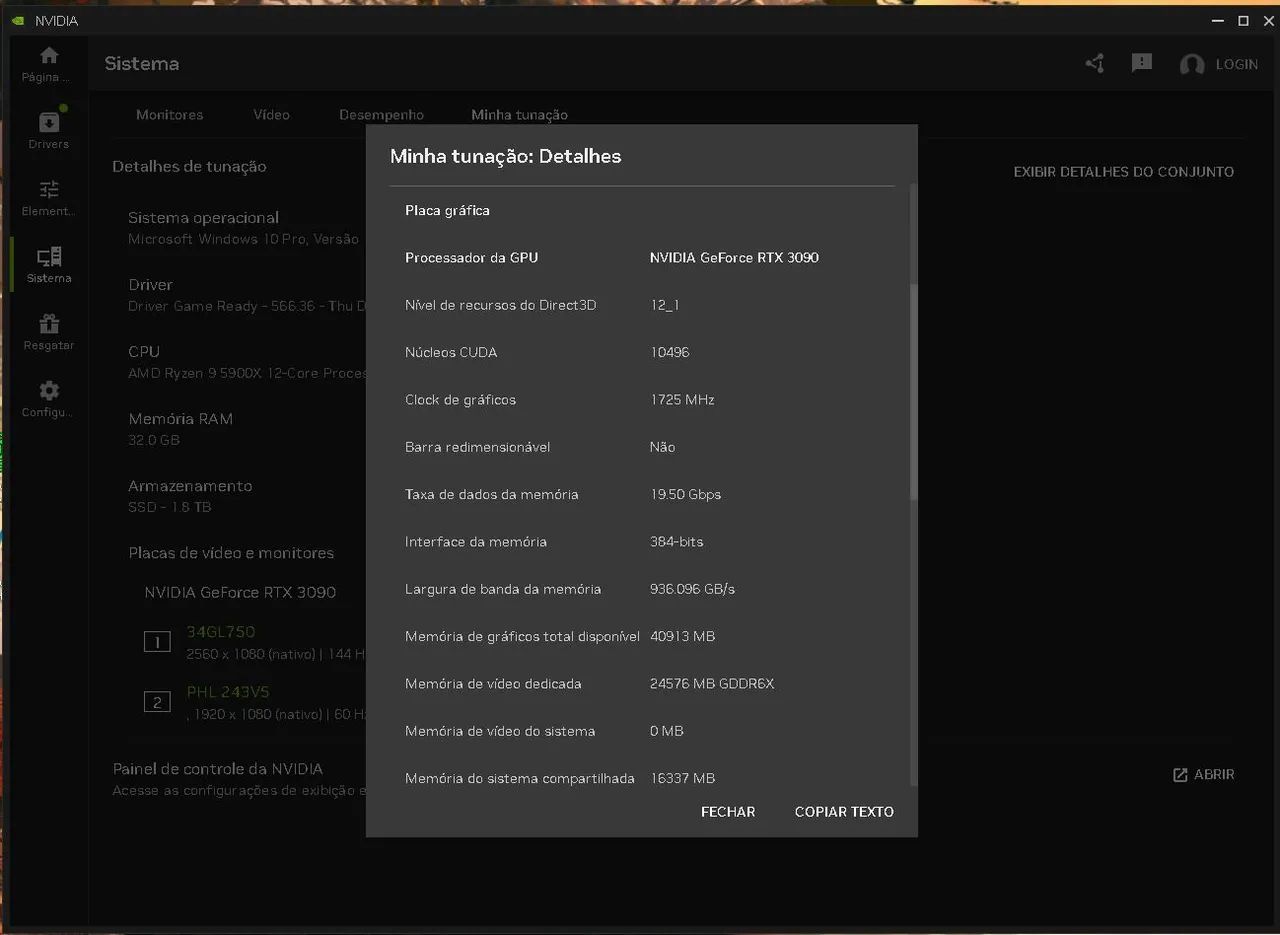Click the 0 MB system video memory value

[x=666, y=731]
